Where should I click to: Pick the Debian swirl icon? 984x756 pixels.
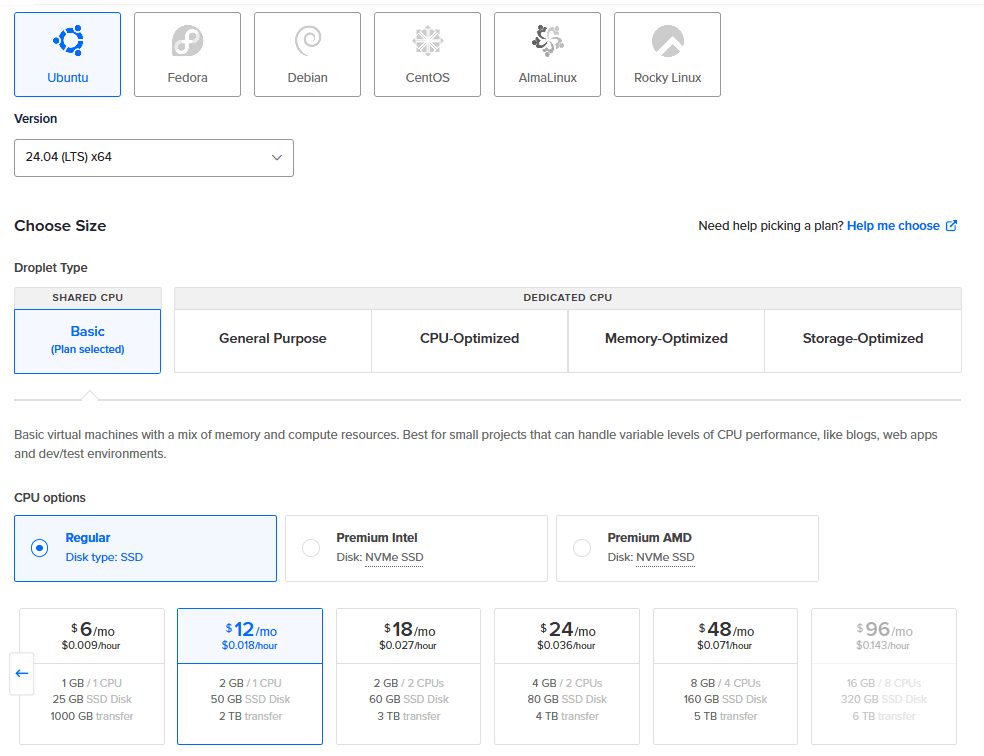307,41
